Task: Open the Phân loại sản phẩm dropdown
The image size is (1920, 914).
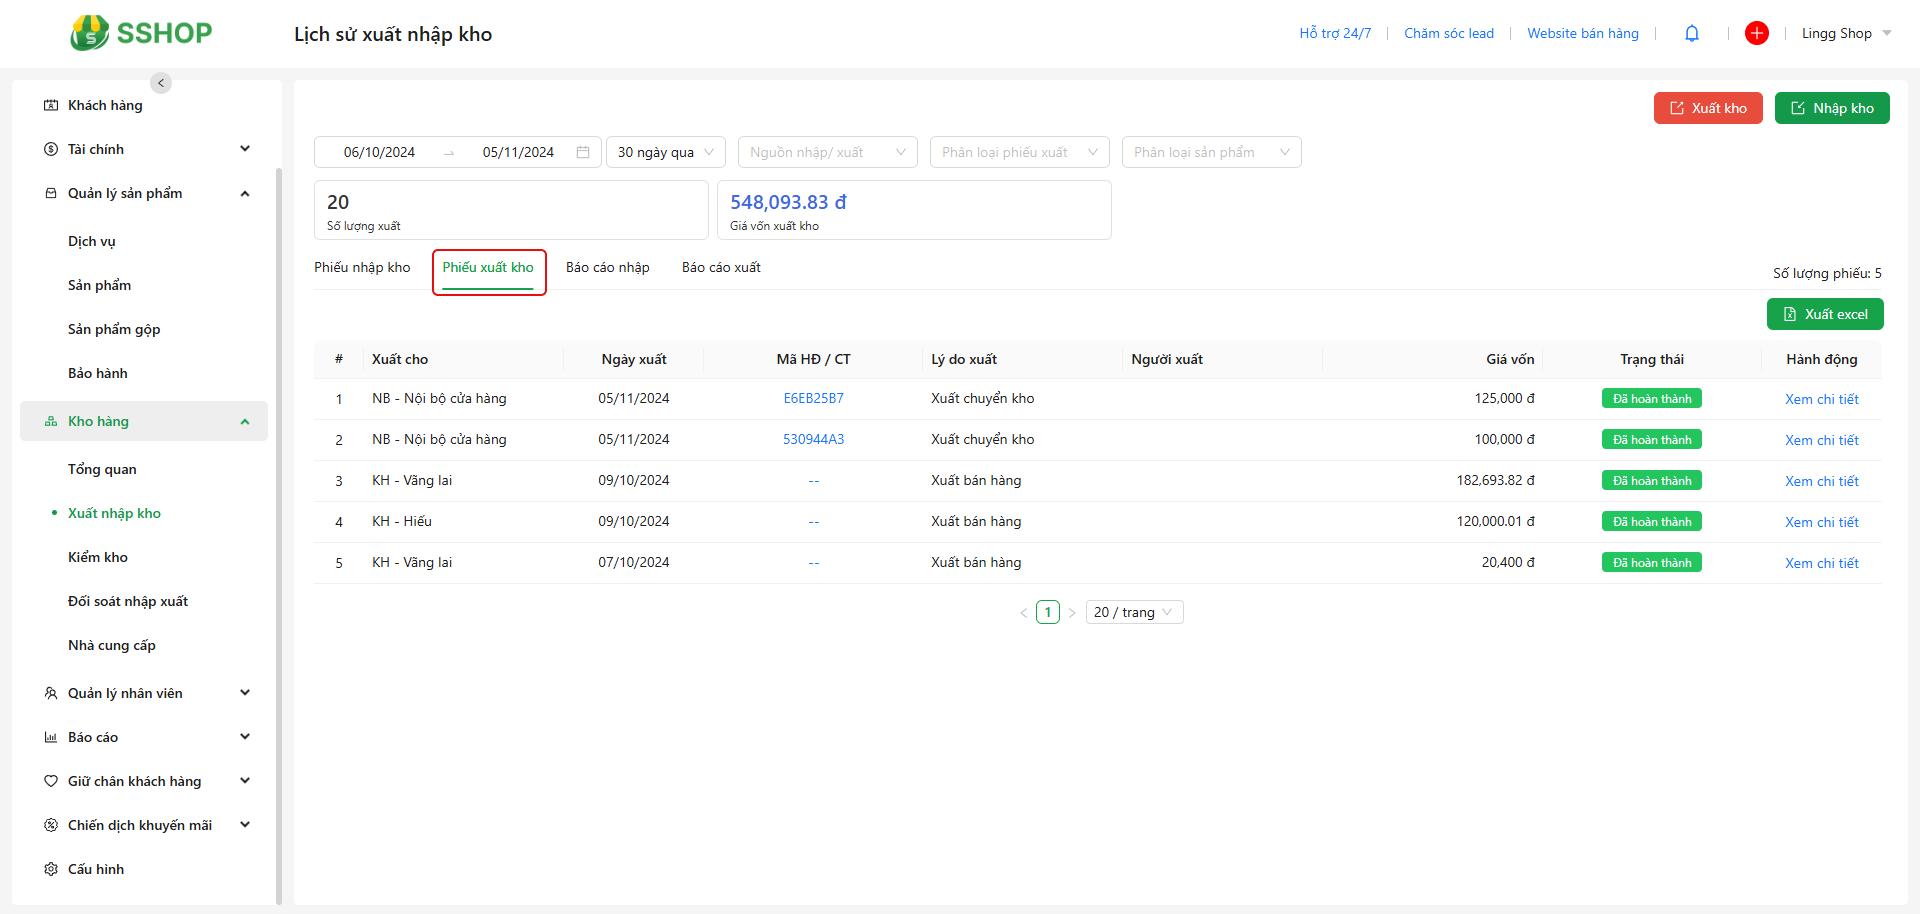Action: (1210, 152)
